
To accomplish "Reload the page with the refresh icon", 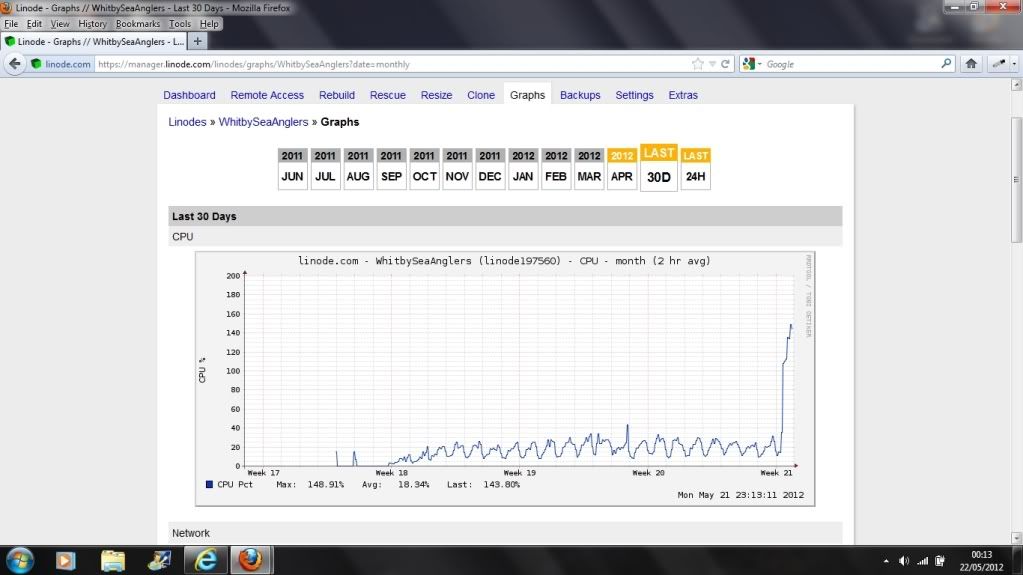I will click(x=725, y=64).
